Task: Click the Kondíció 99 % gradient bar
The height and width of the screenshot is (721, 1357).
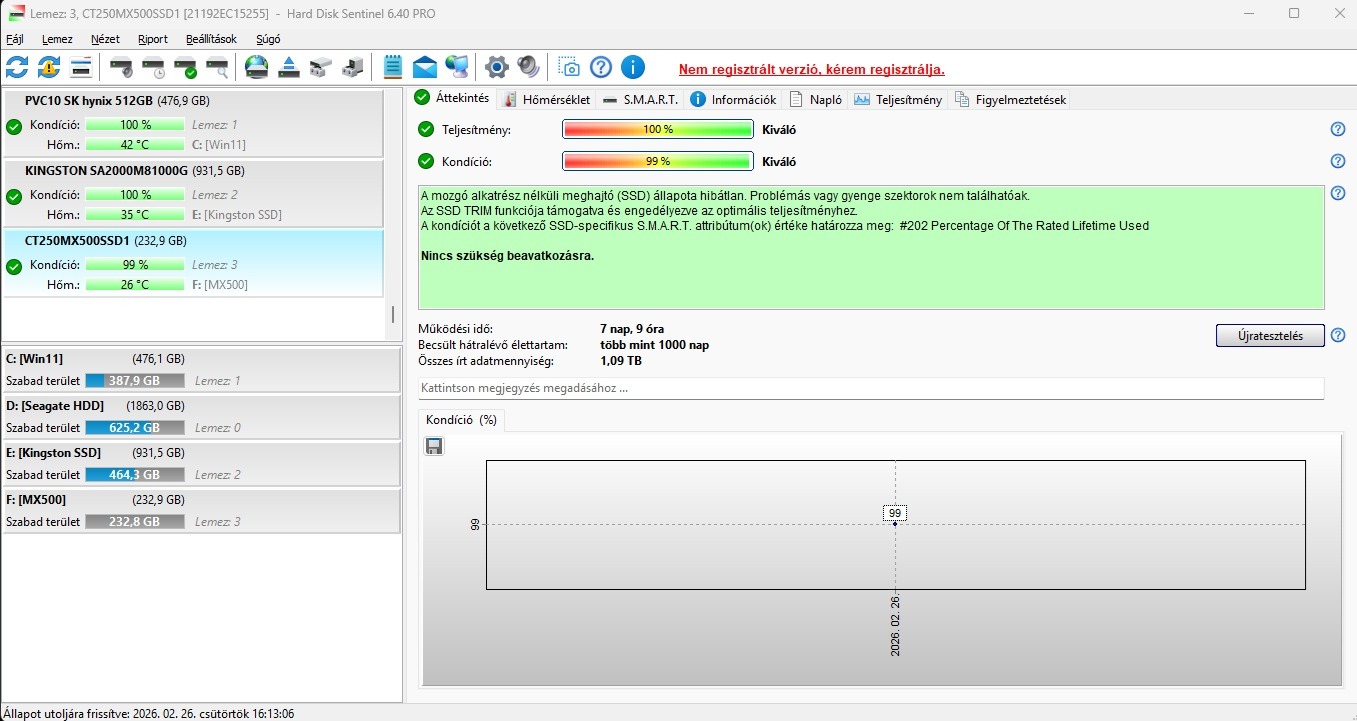Action: pyautogui.click(x=658, y=162)
